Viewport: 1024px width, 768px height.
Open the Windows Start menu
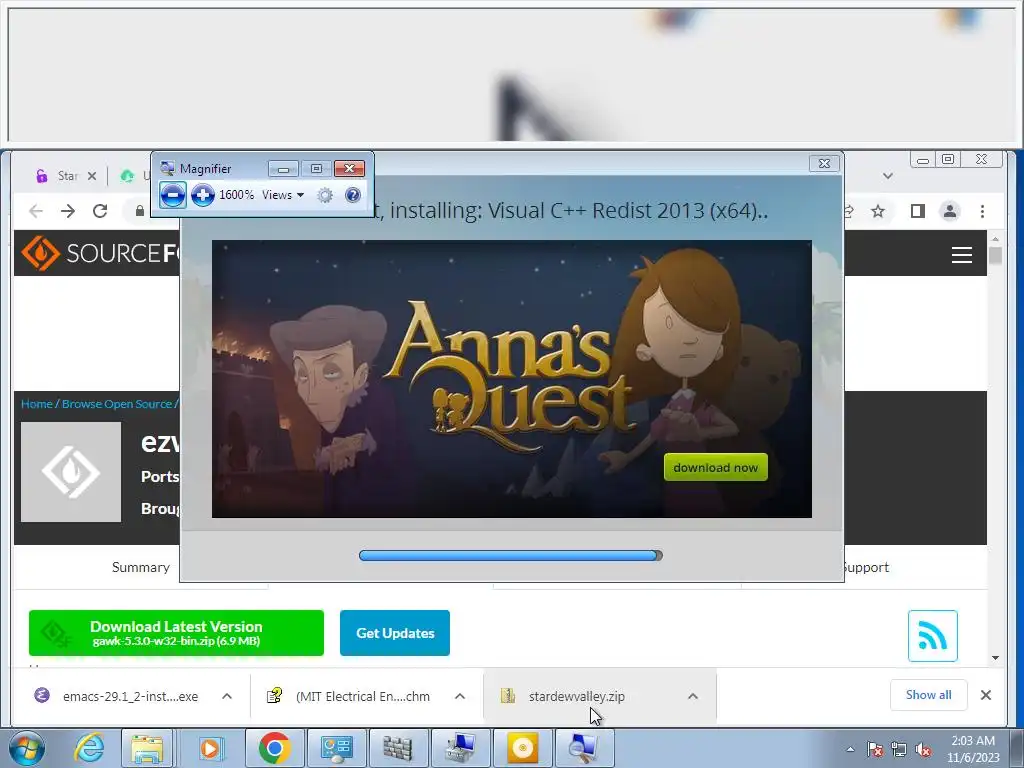[27, 748]
